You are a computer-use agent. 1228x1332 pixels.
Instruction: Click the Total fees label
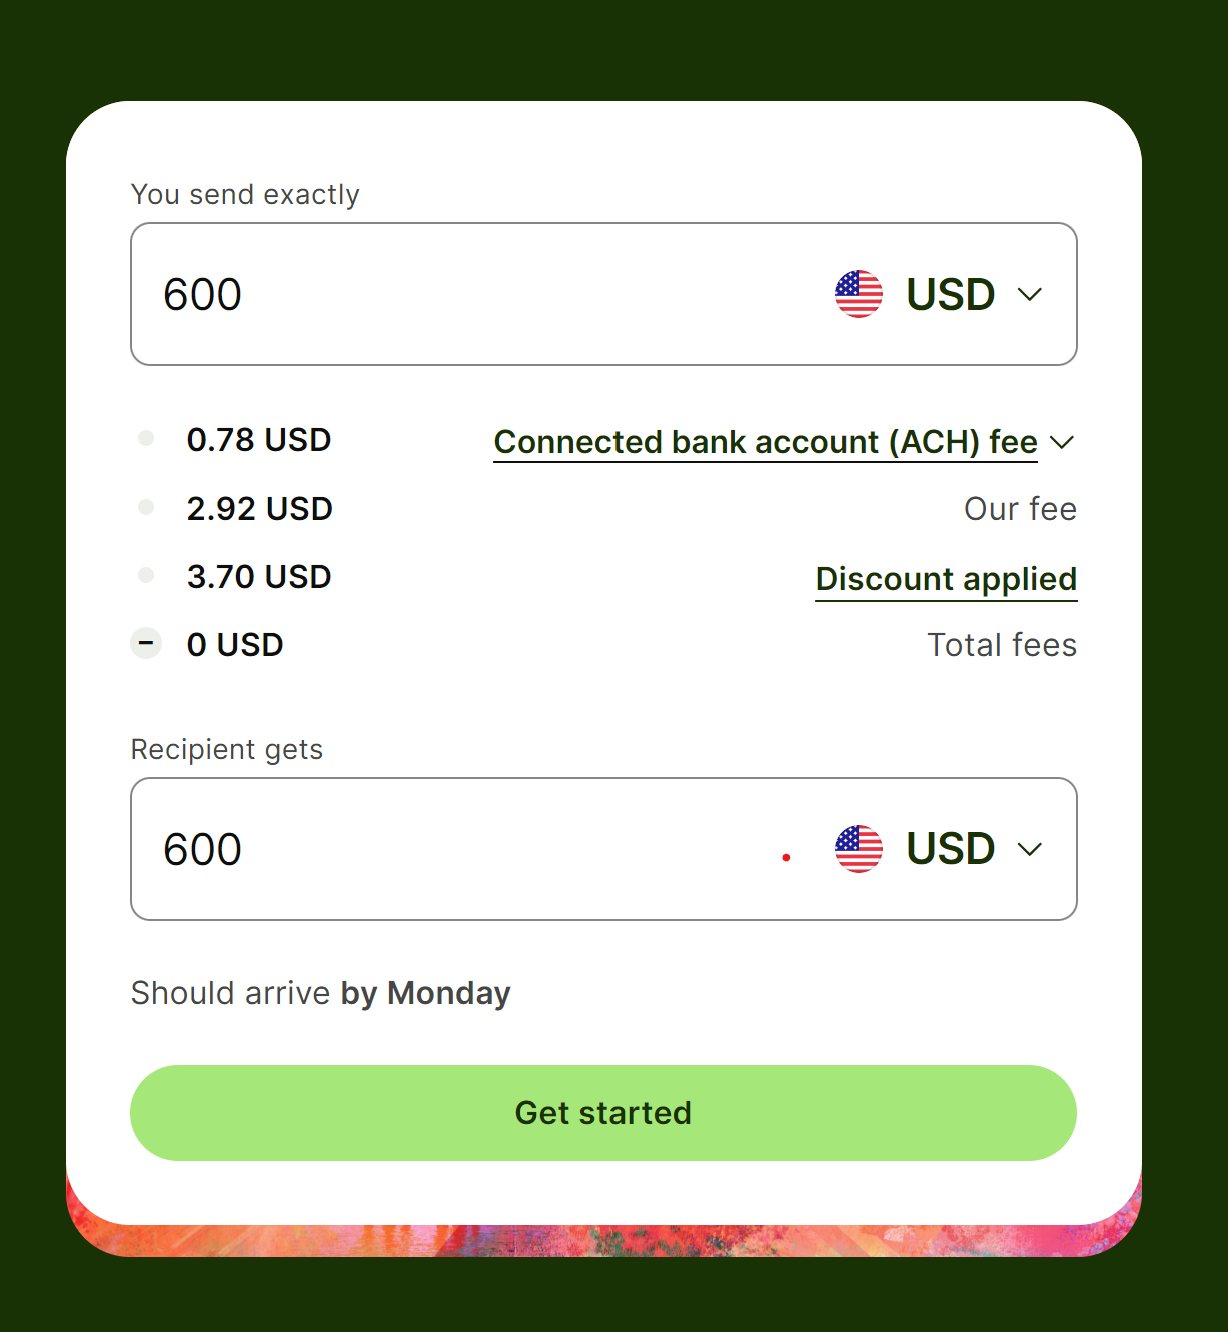pos(1002,645)
